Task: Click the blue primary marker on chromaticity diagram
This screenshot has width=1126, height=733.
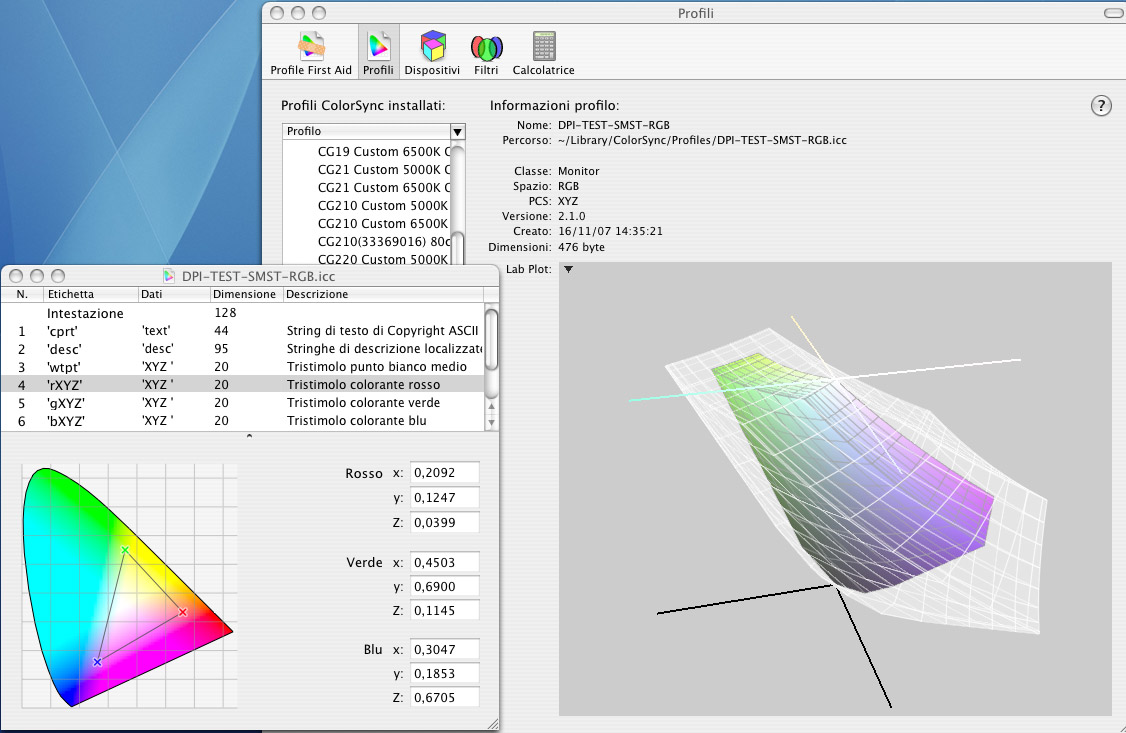Action: tap(98, 662)
